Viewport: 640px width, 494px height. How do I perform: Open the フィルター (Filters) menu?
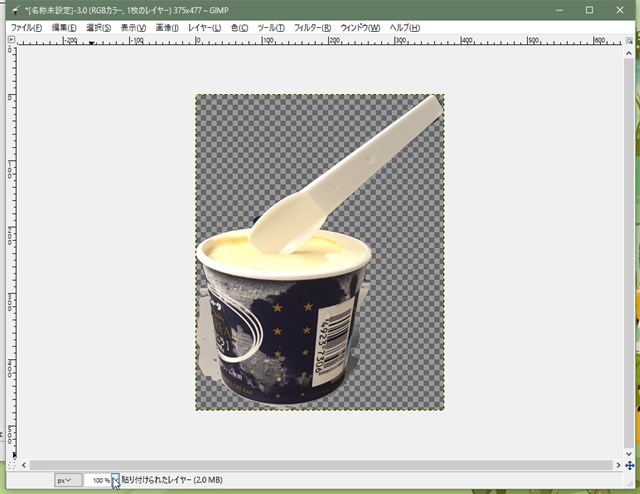coord(312,27)
